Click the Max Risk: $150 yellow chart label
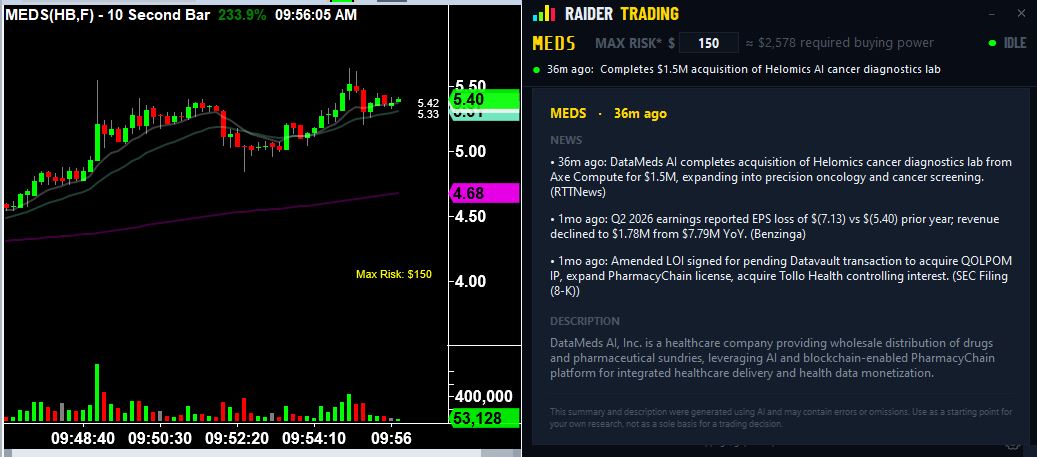This screenshot has height=457, width=1037. [394, 274]
